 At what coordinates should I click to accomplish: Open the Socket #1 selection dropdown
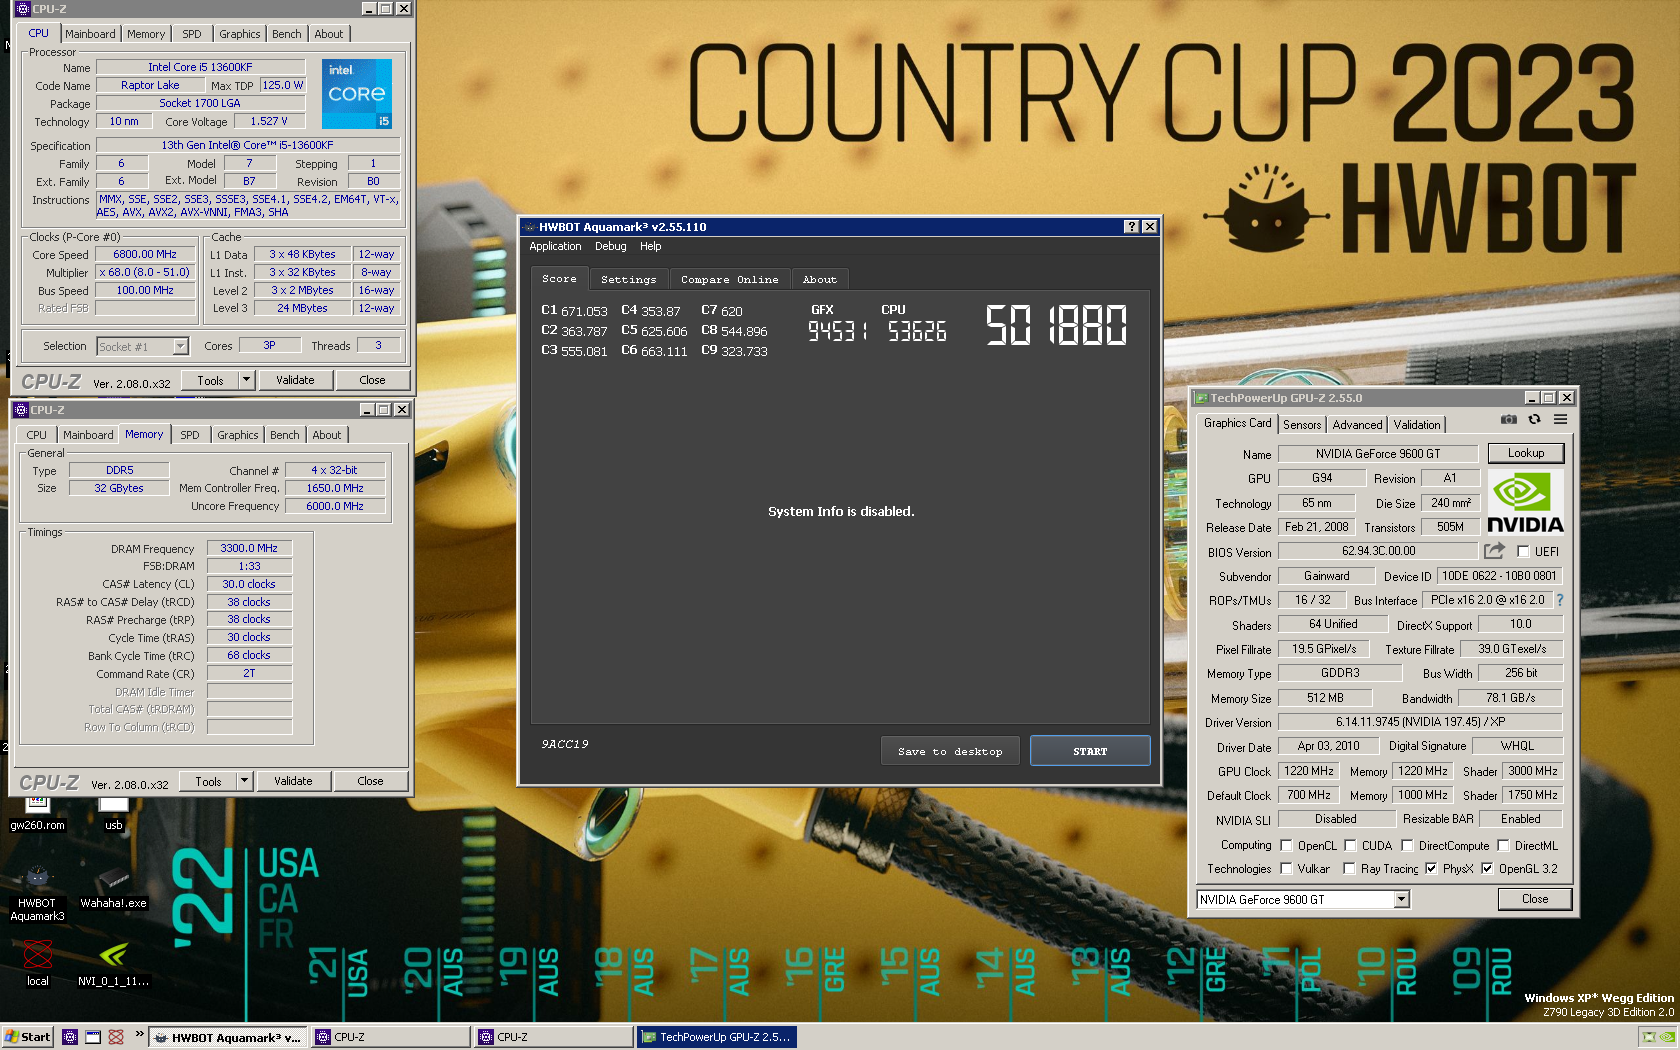[x=180, y=347]
